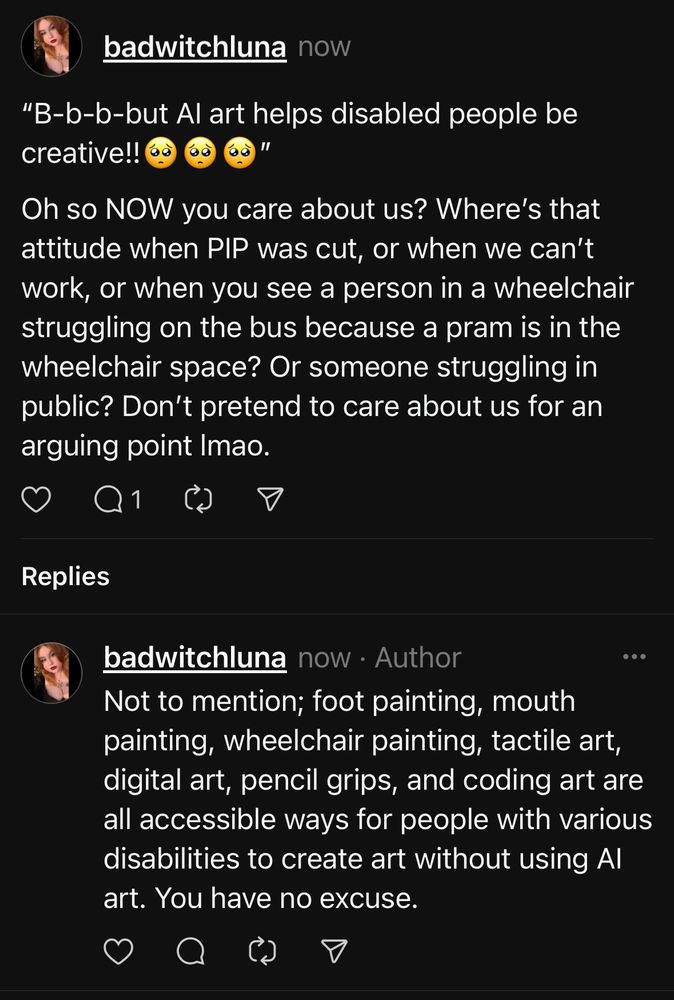Open the reply text about accessible art

coord(375,800)
